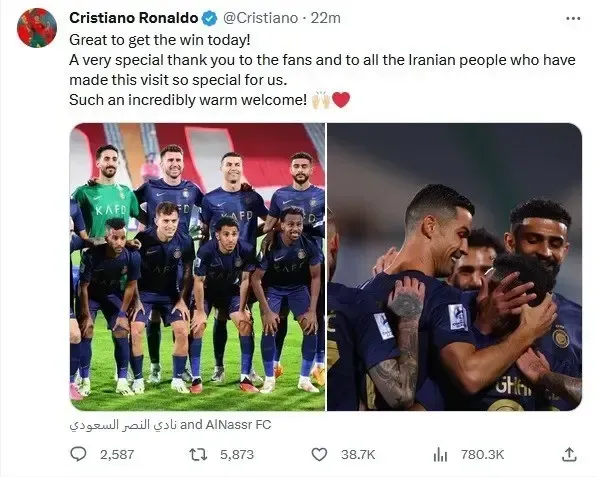Like the tweet with heart icon
Image resolution: width=597 pixels, height=477 pixels.
319,455
